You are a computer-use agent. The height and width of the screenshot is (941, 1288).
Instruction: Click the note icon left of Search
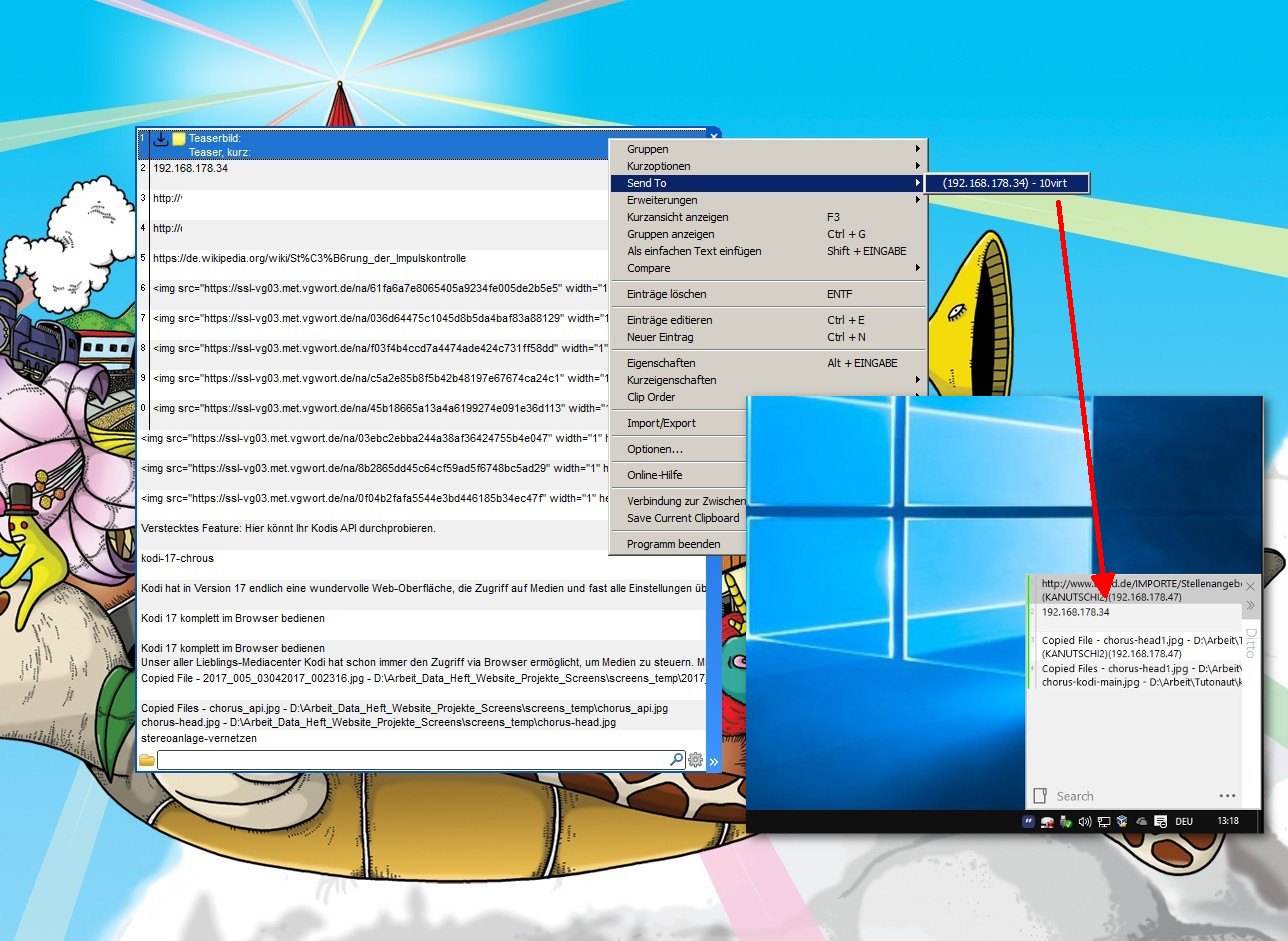point(1040,796)
